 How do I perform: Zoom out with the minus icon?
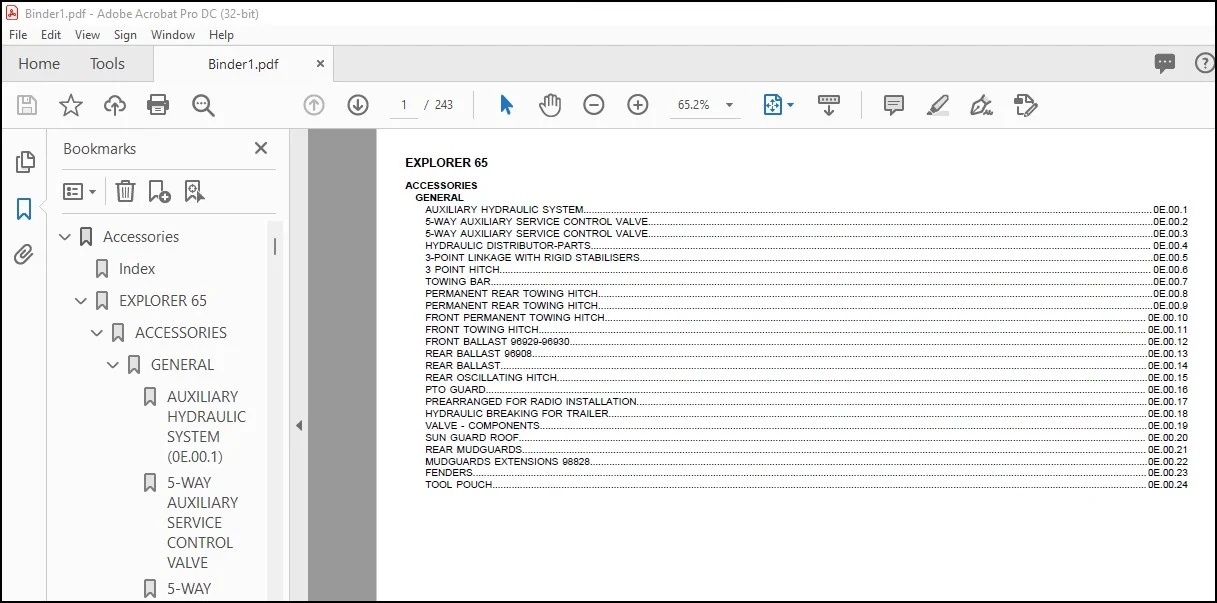594,105
